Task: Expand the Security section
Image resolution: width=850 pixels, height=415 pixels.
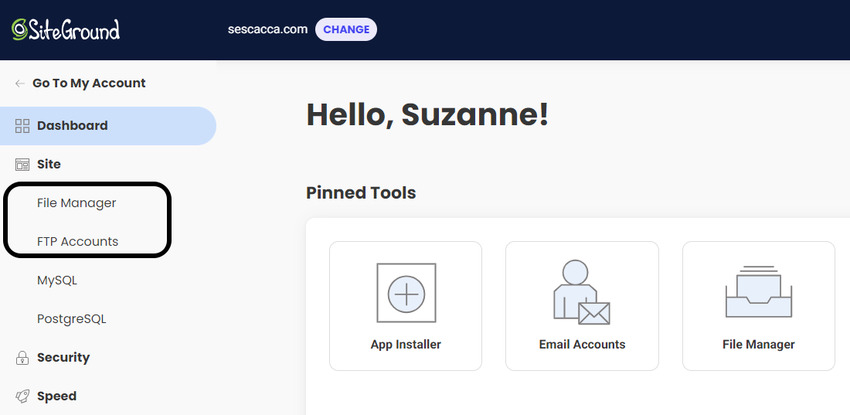Action: point(63,357)
